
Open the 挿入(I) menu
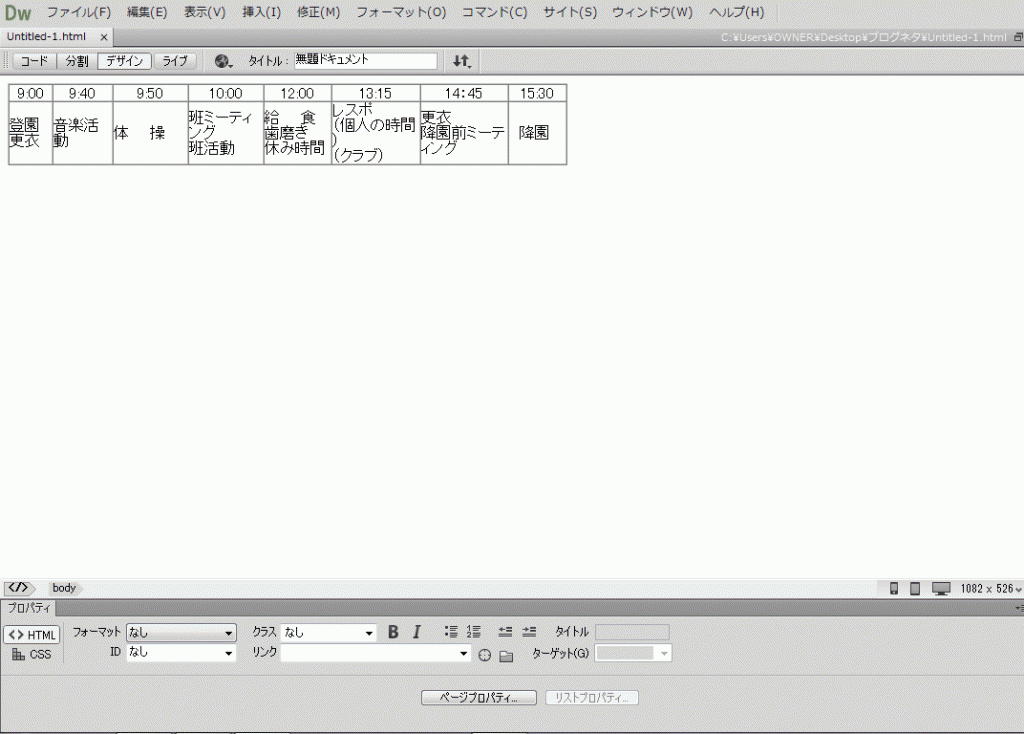(261, 12)
